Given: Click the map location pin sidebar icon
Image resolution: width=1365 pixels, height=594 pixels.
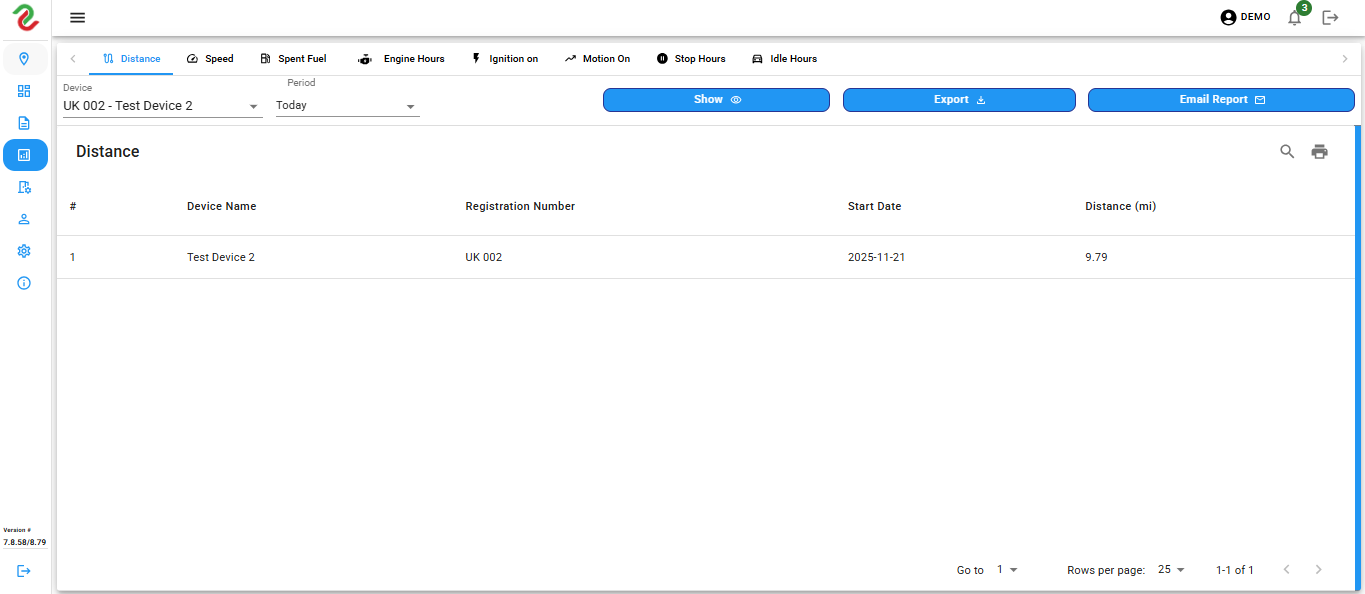Looking at the screenshot, I should pyautogui.click(x=24, y=59).
